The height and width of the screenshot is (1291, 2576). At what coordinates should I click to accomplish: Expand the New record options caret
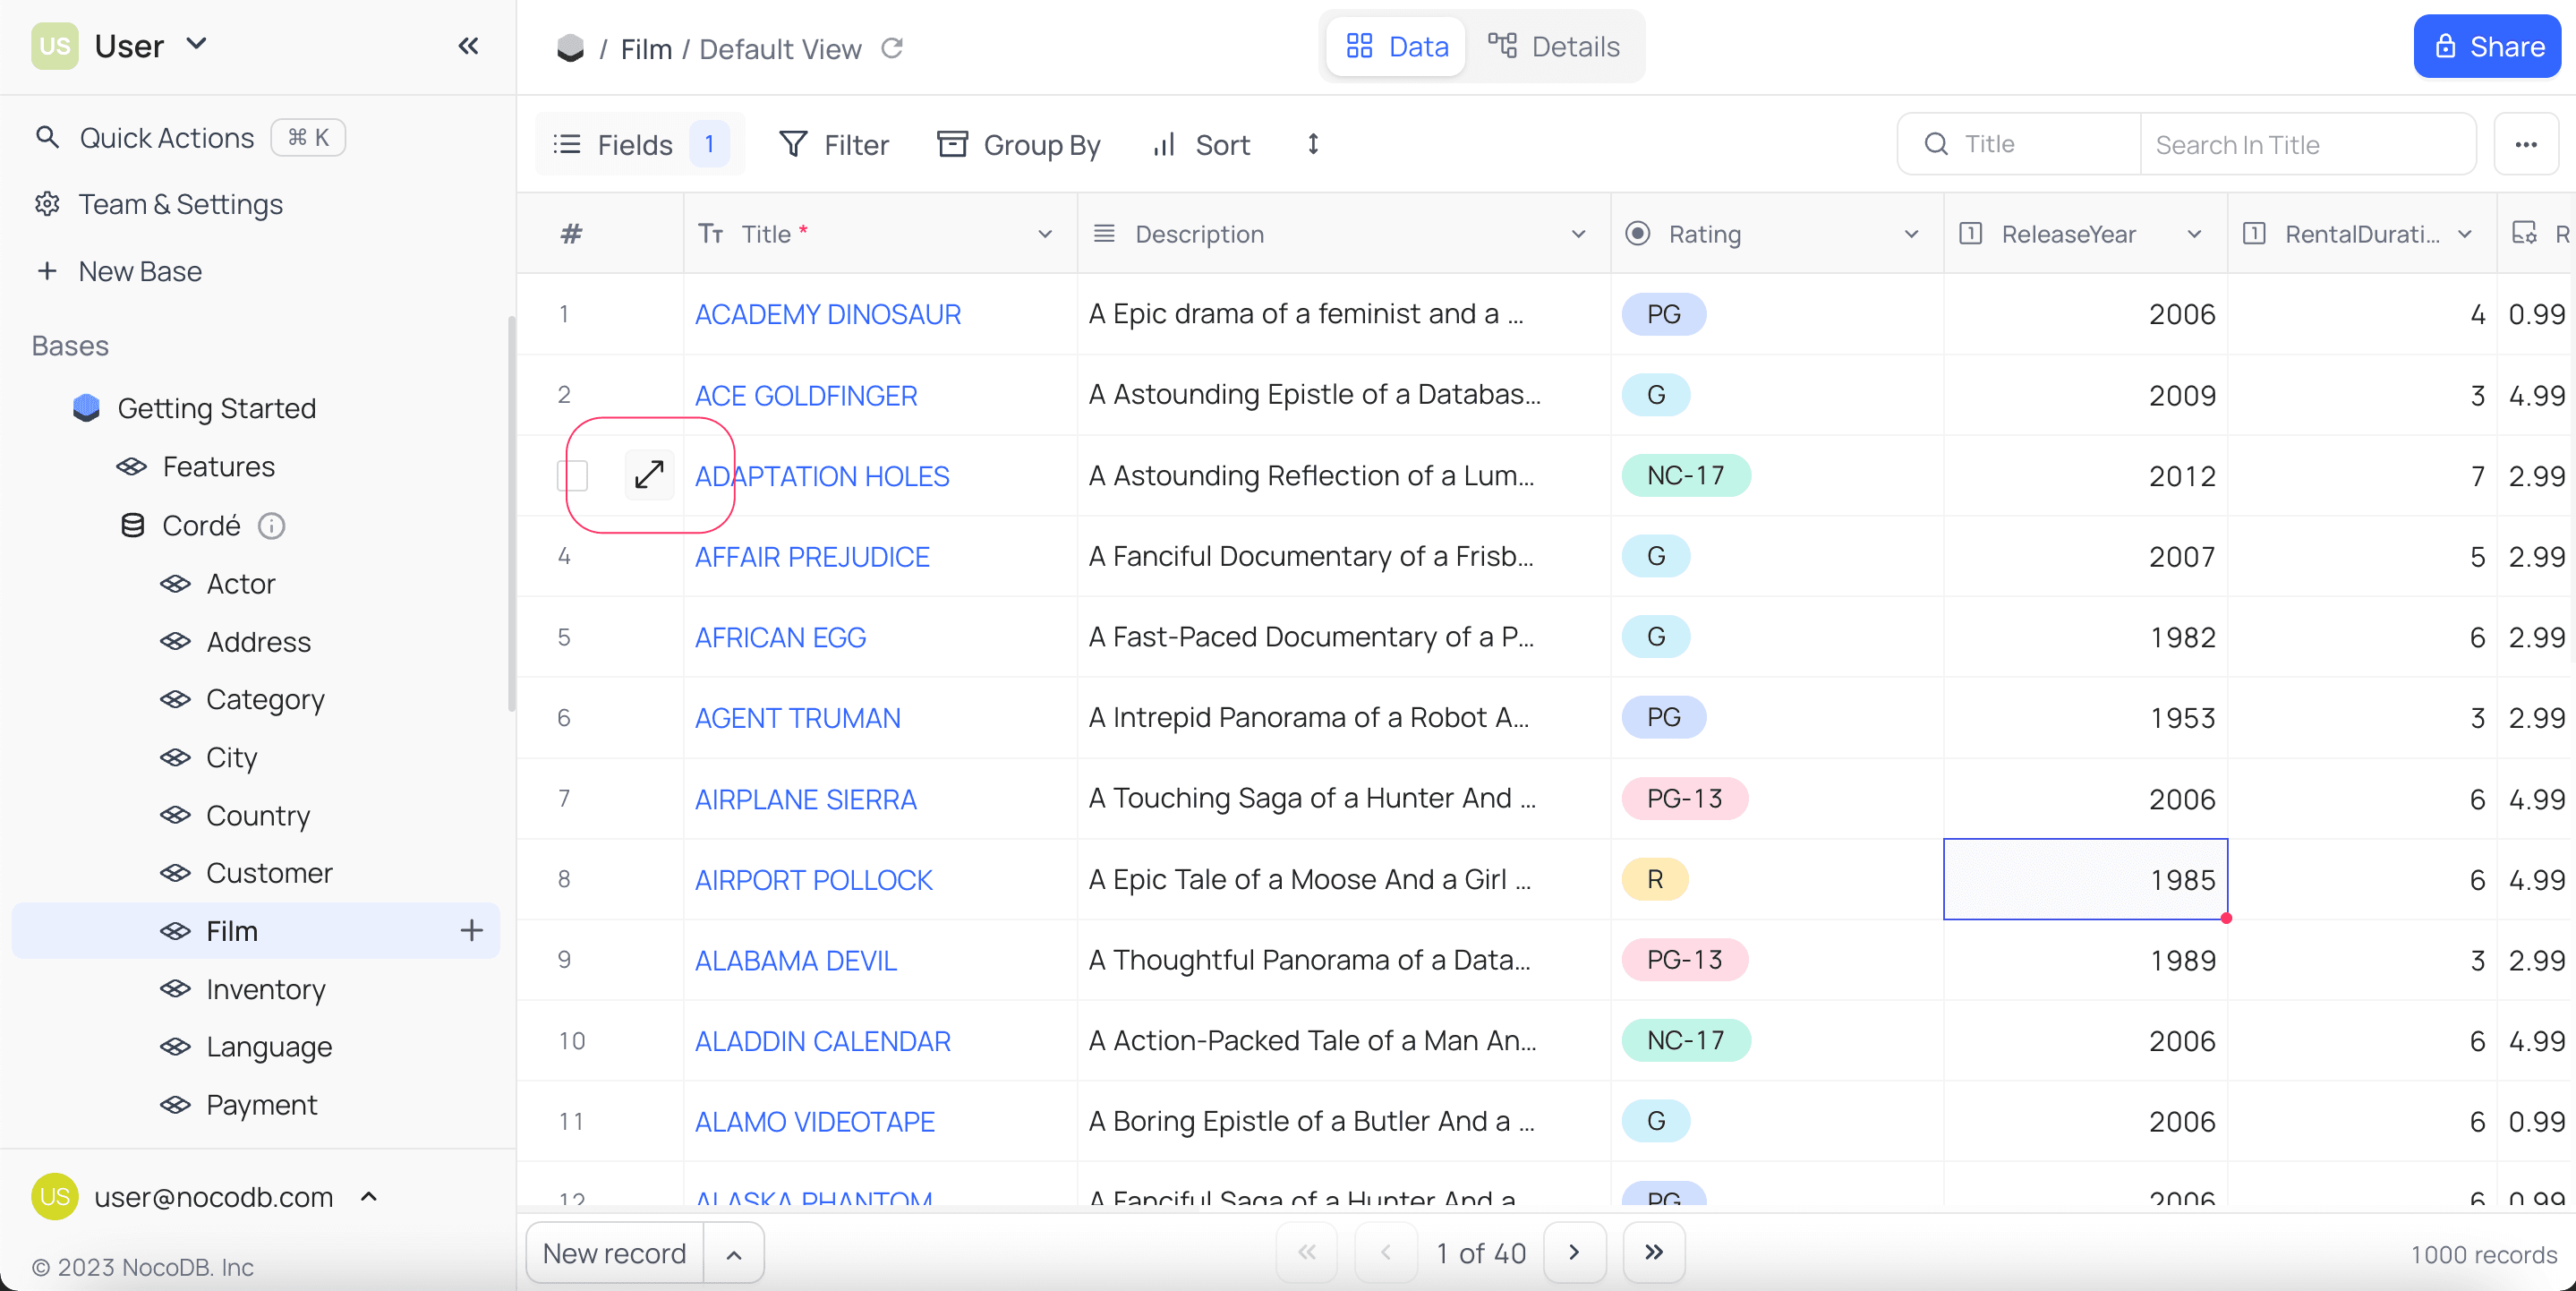tap(733, 1254)
